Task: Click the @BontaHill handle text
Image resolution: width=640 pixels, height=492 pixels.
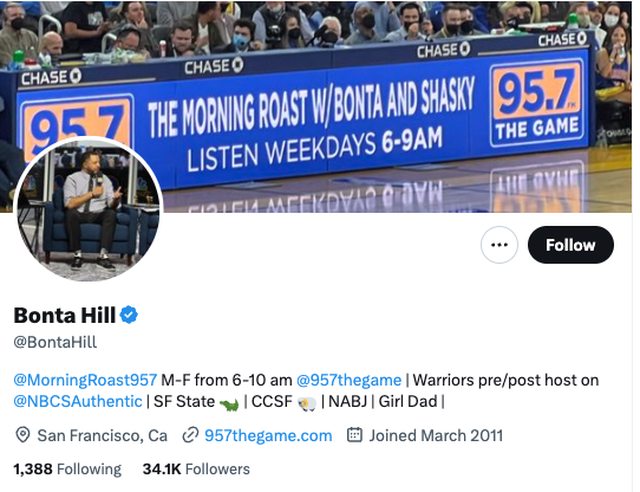Action: point(55,342)
